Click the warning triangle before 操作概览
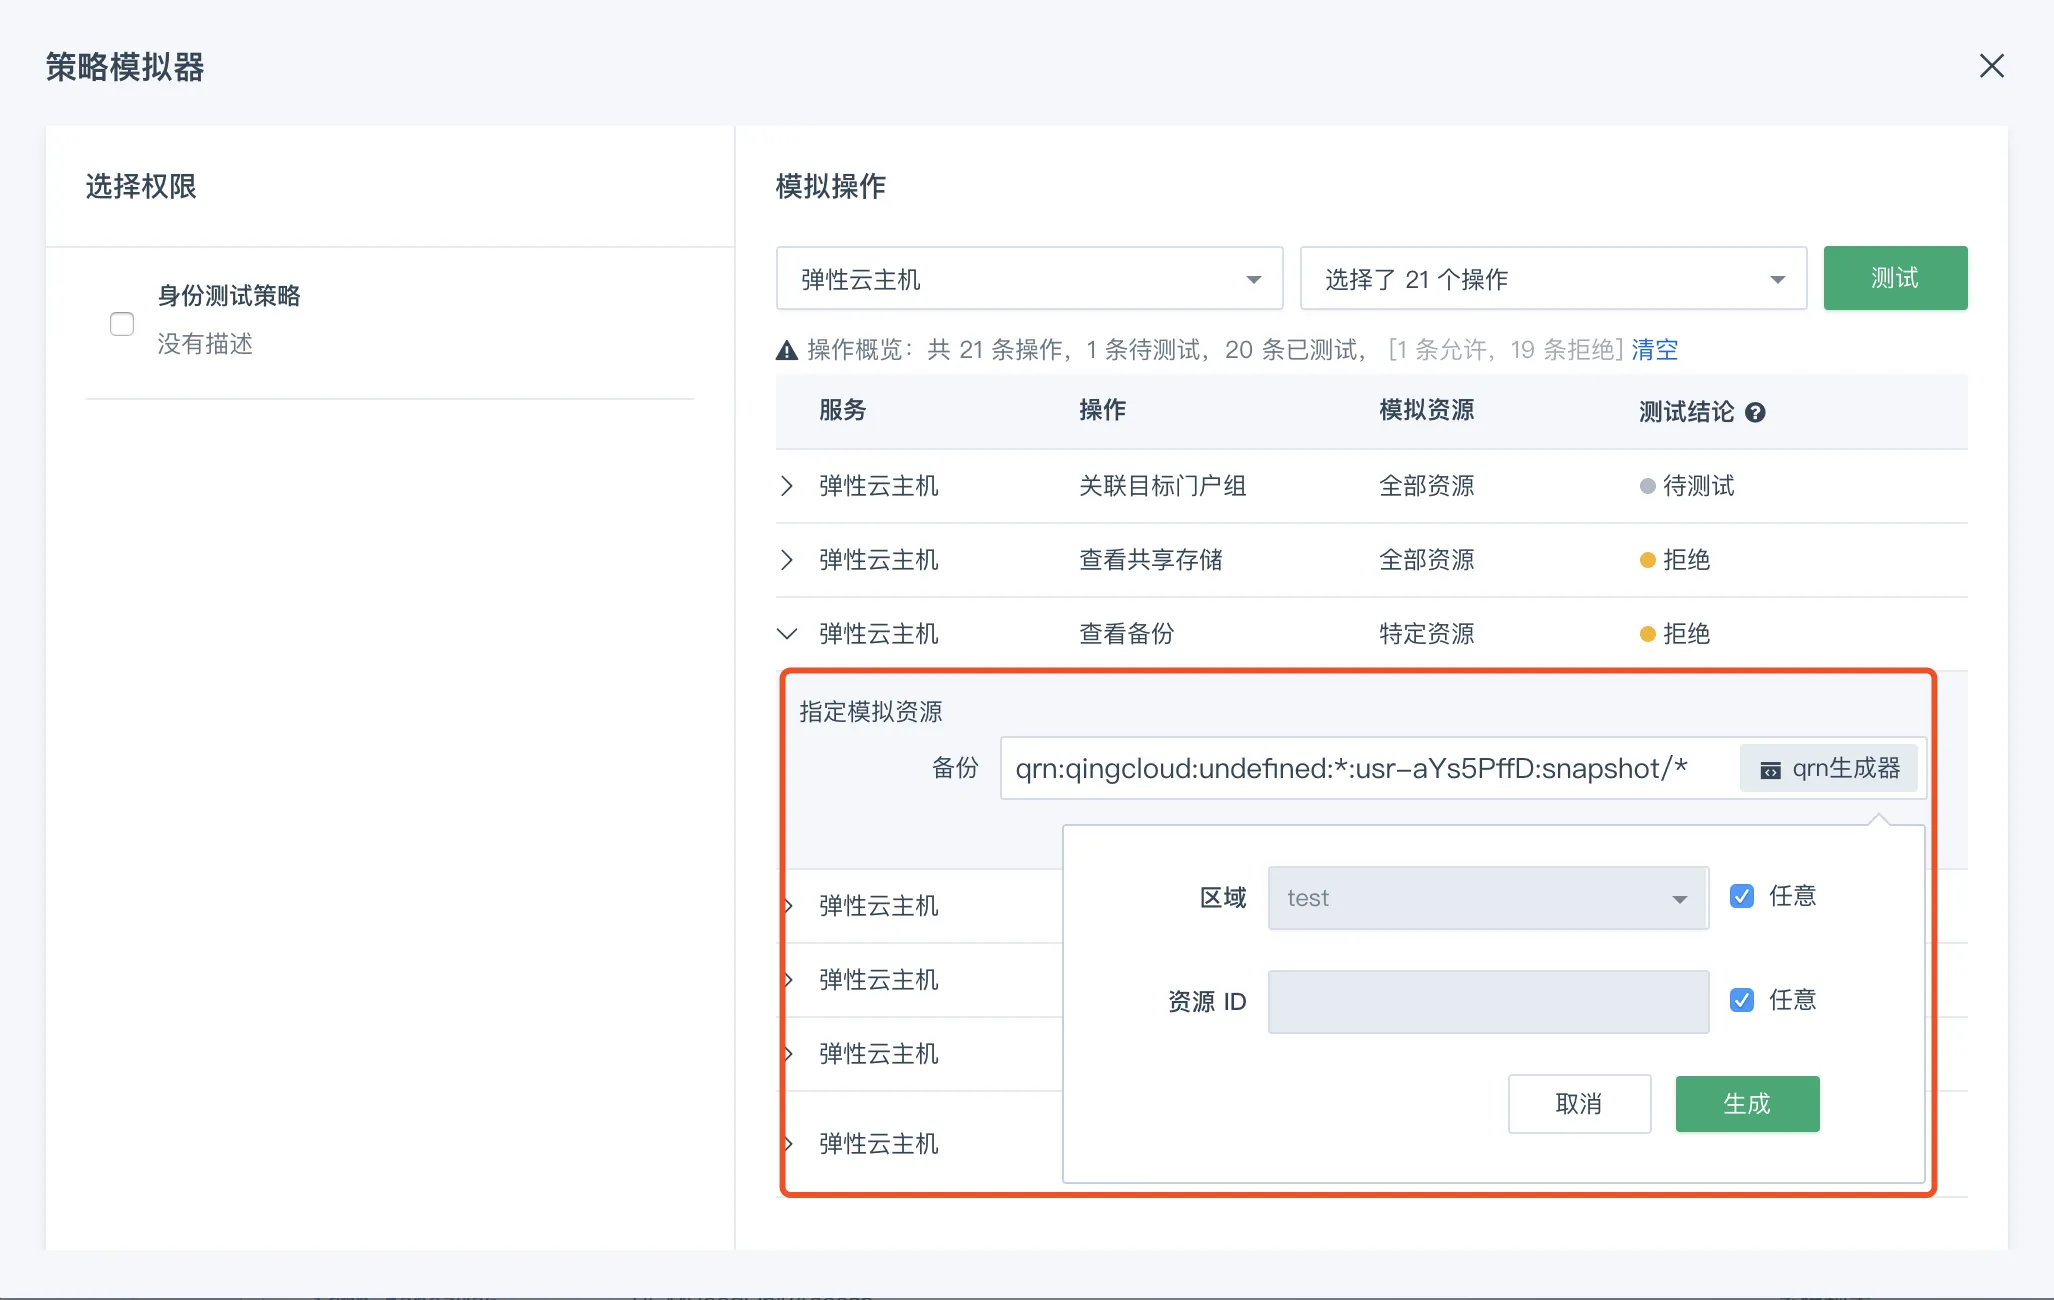This screenshot has width=2054, height=1300. click(x=787, y=350)
